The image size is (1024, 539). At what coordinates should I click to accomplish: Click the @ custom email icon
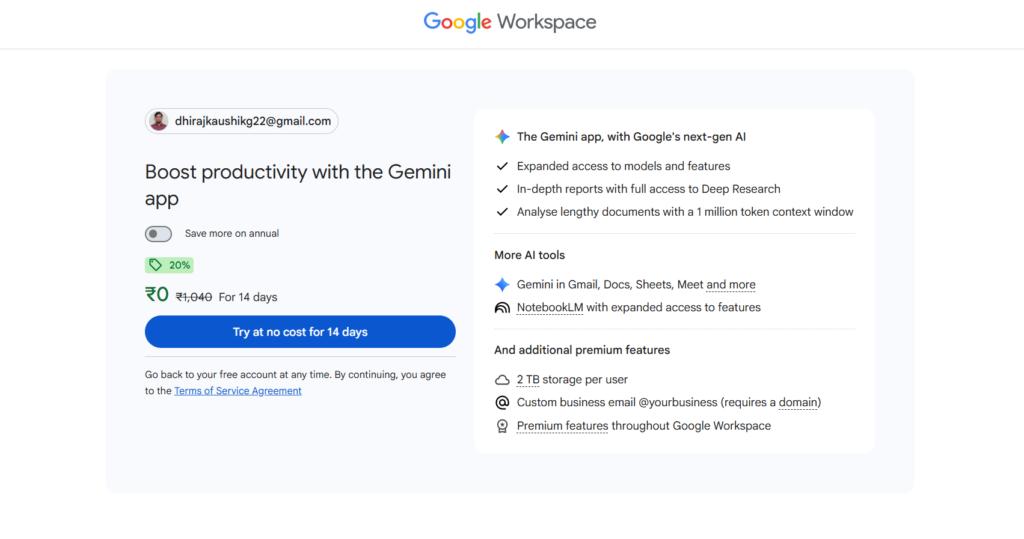tap(502, 402)
